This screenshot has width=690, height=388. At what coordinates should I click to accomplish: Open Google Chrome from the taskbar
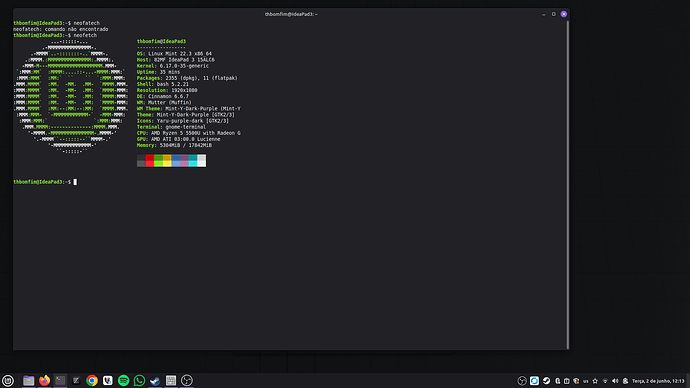[92, 381]
